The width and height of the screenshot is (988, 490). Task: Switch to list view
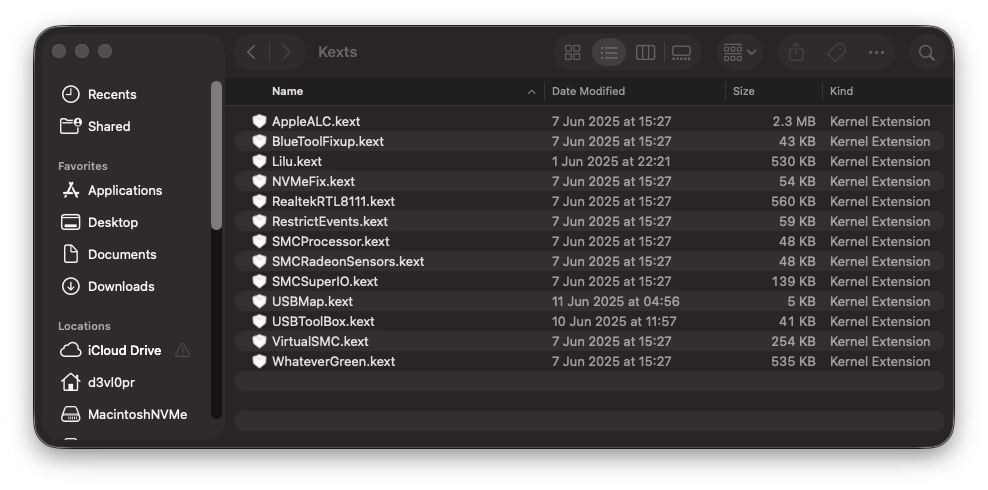click(x=609, y=52)
